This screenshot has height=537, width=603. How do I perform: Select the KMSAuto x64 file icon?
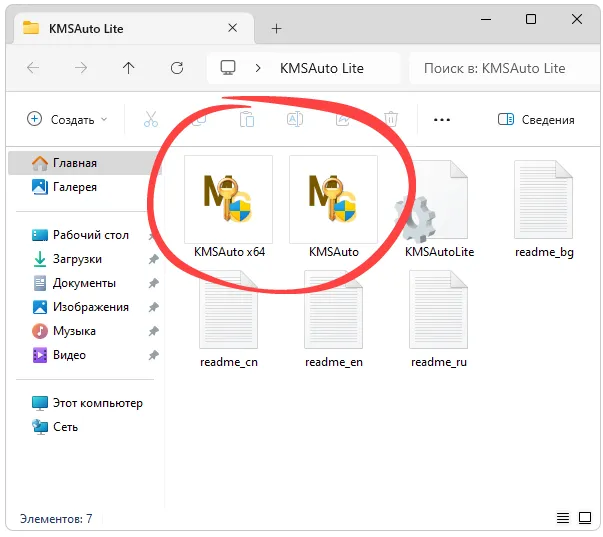tap(228, 199)
